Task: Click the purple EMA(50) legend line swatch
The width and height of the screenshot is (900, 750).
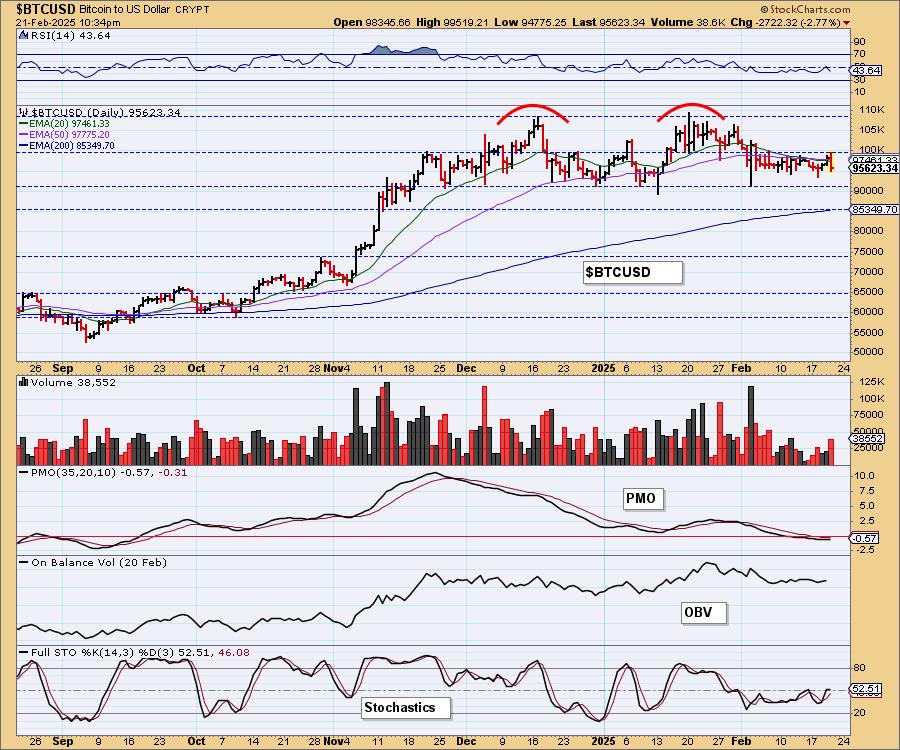Action: tap(24, 134)
